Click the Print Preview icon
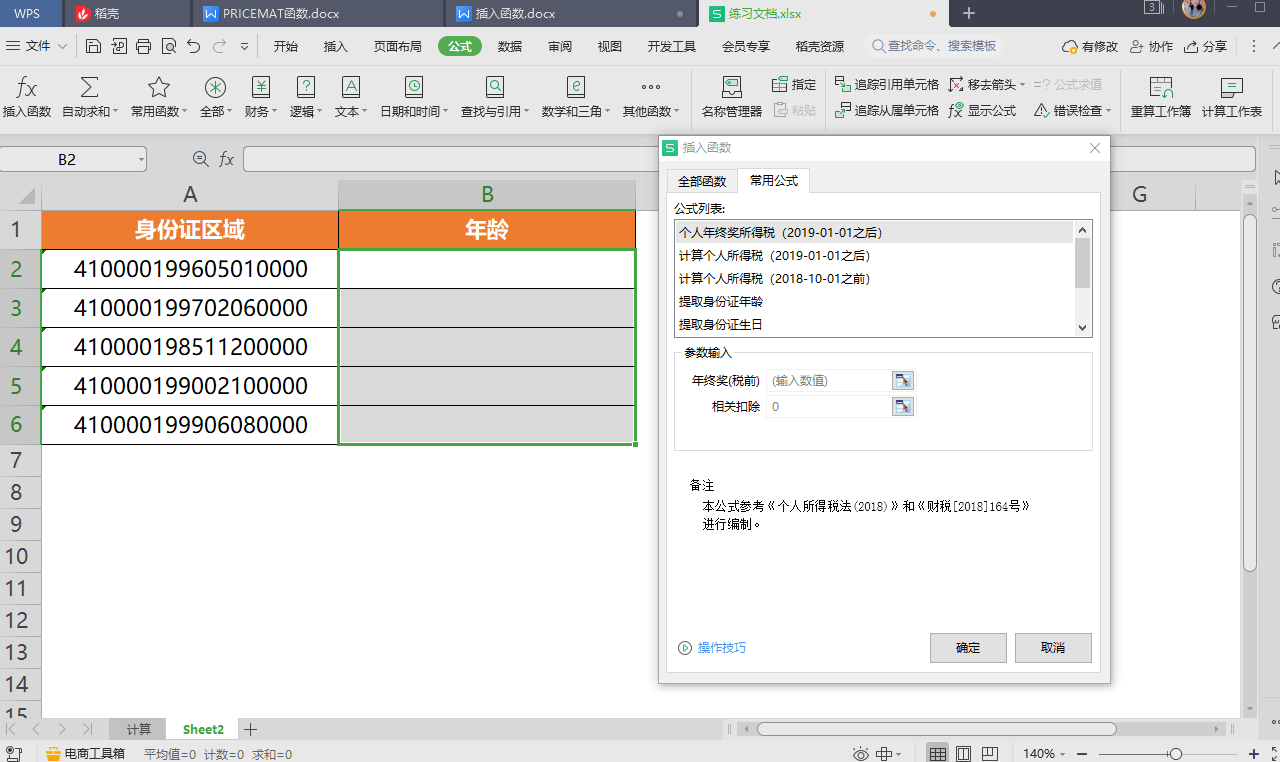The width and height of the screenshot is (1280, 762). pyautogui.click(x=168, y=46)
